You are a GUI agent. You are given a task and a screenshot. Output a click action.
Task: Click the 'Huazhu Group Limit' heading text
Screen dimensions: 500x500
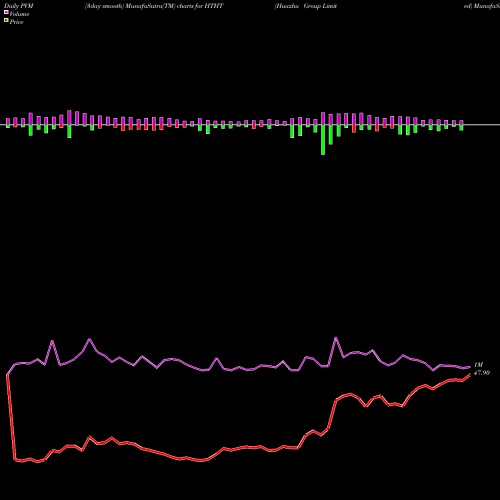point(306,6)
